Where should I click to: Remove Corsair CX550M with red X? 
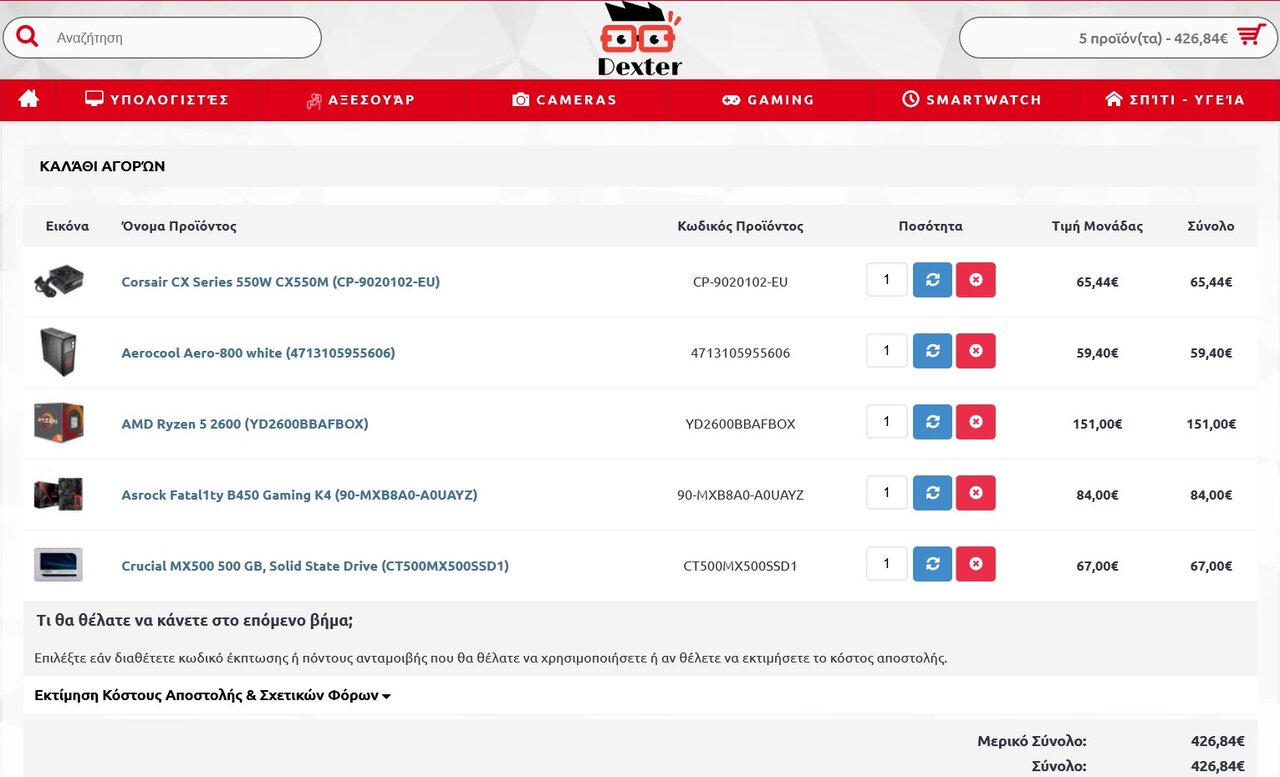(x=976, y=280)
